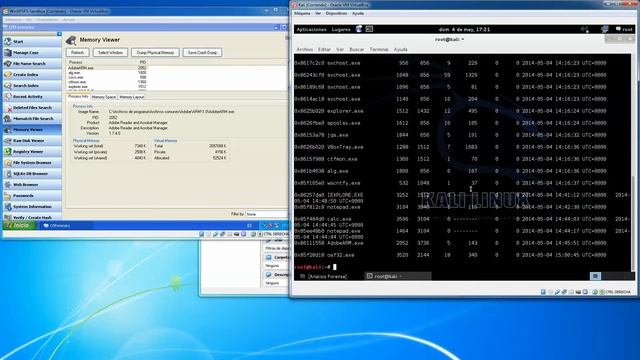Open Ayuda menu in Kali terminal
The image size is (640, 360).
coord(400,49)
